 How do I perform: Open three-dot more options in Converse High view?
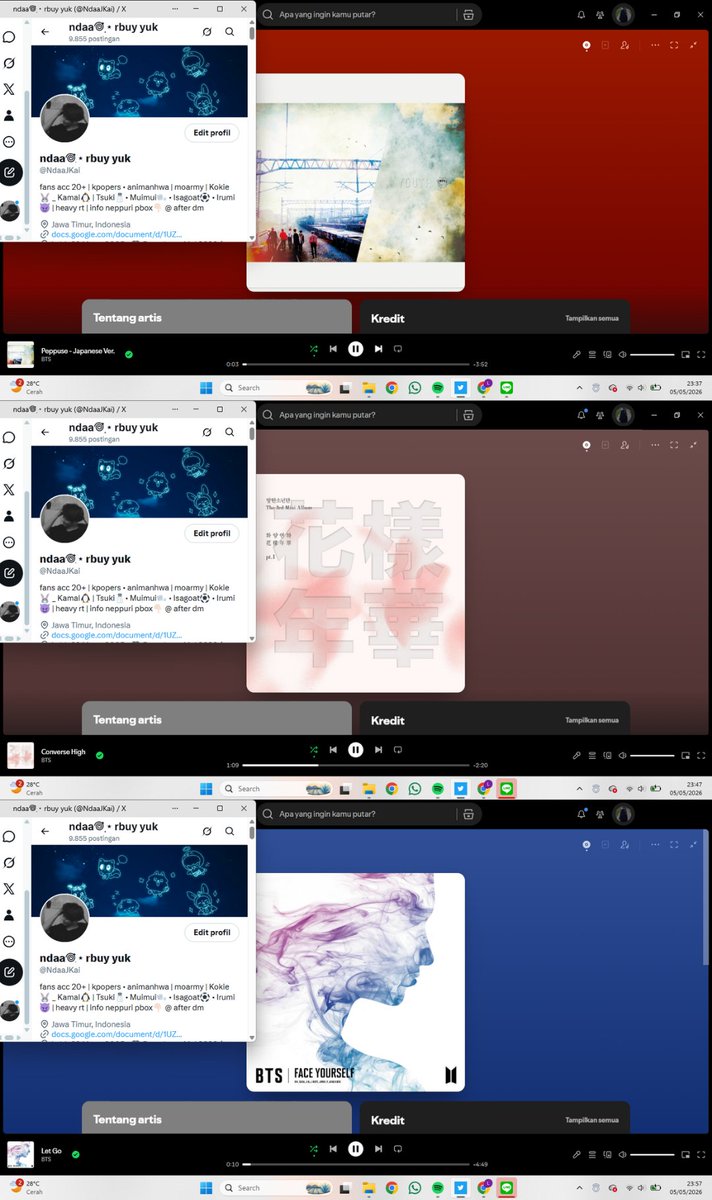coord(655,445)
